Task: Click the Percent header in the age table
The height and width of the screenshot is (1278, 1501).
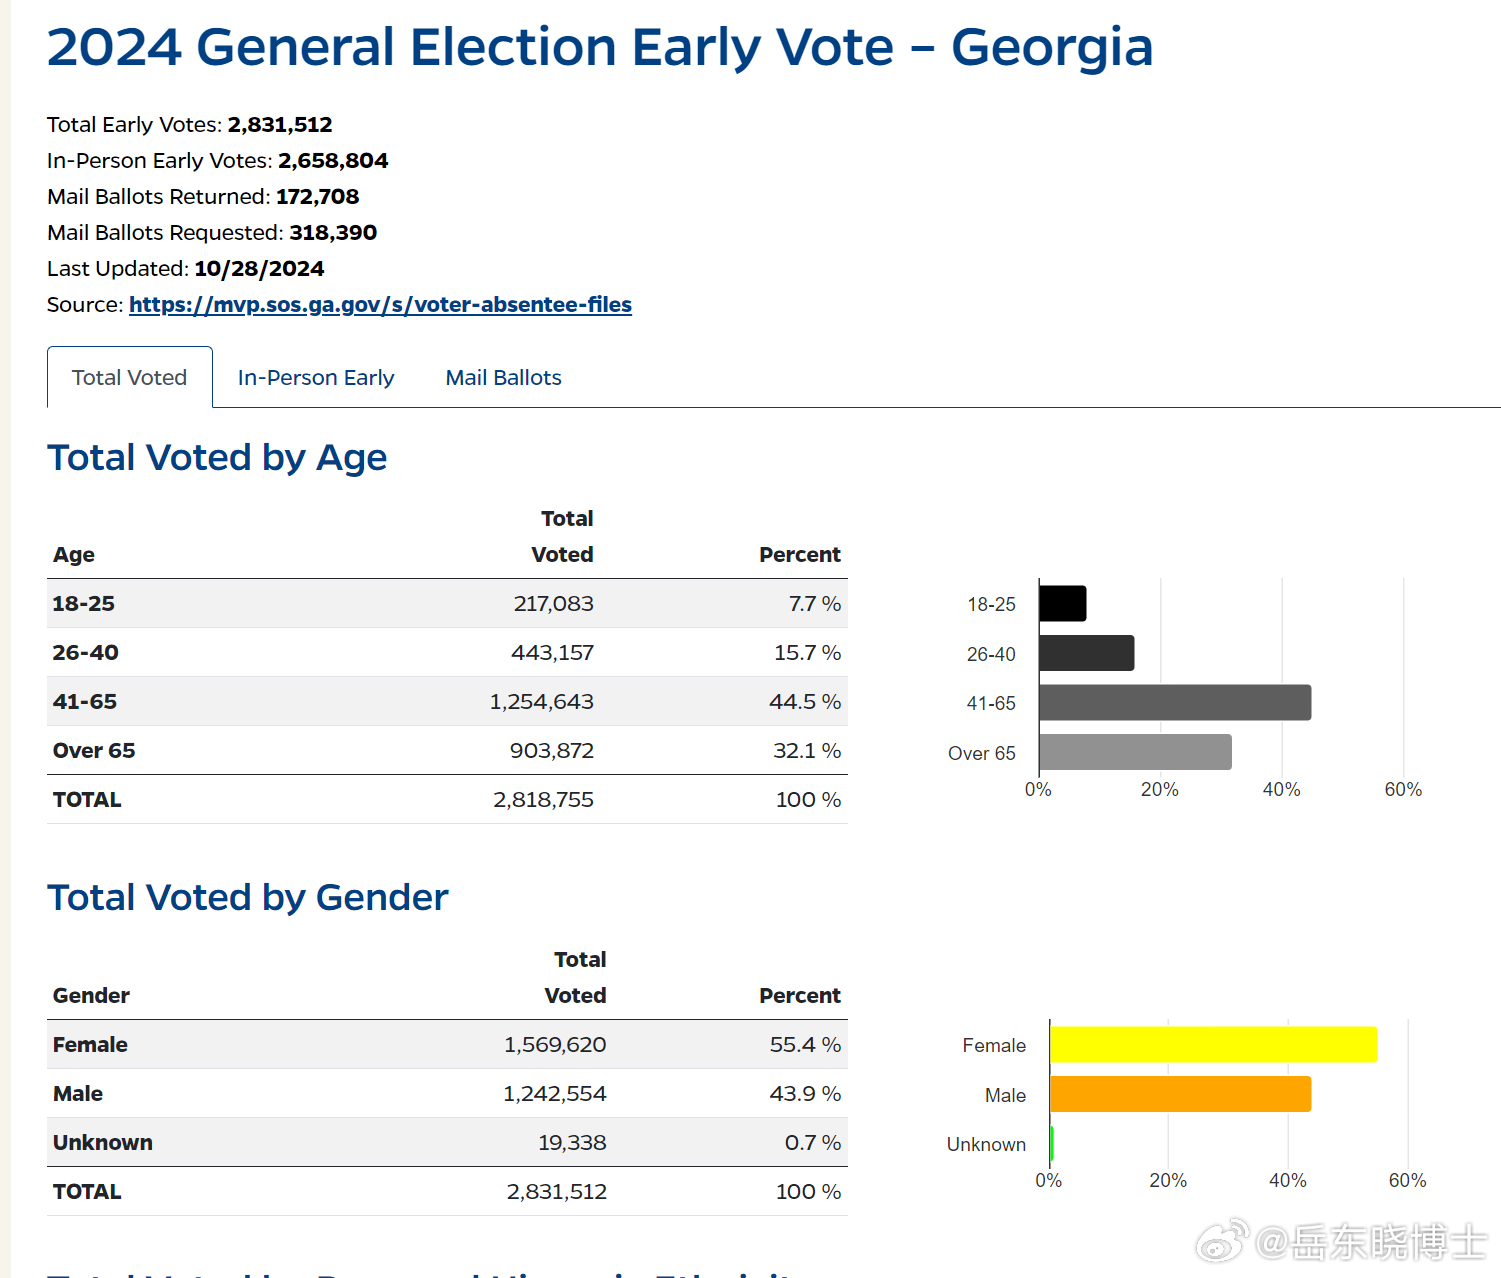Action: [799, 555]
